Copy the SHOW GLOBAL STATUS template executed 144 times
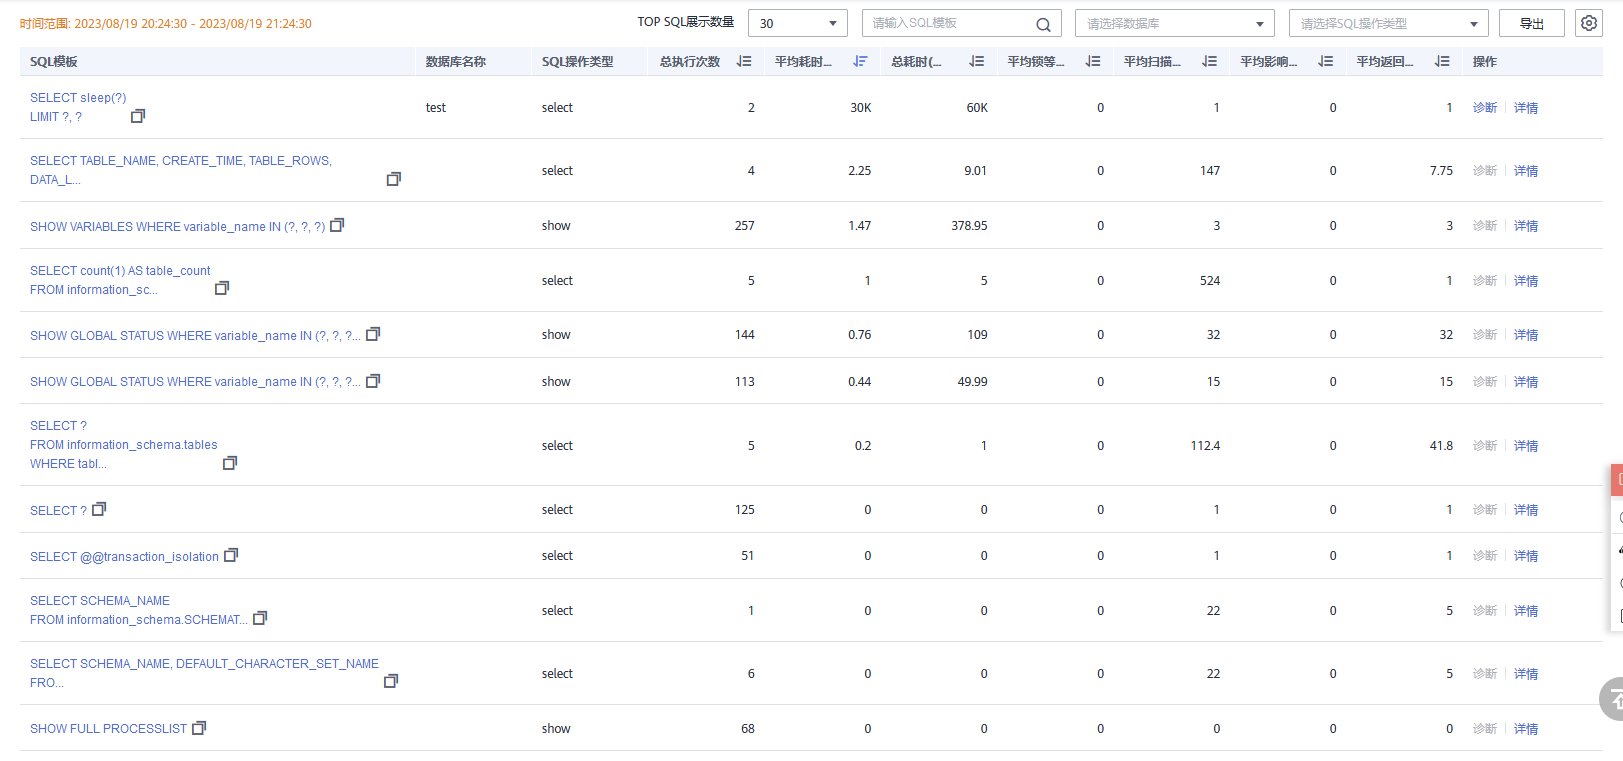Screen dimensions: 1623x761 pyautogui.click(x=373, y=334)
